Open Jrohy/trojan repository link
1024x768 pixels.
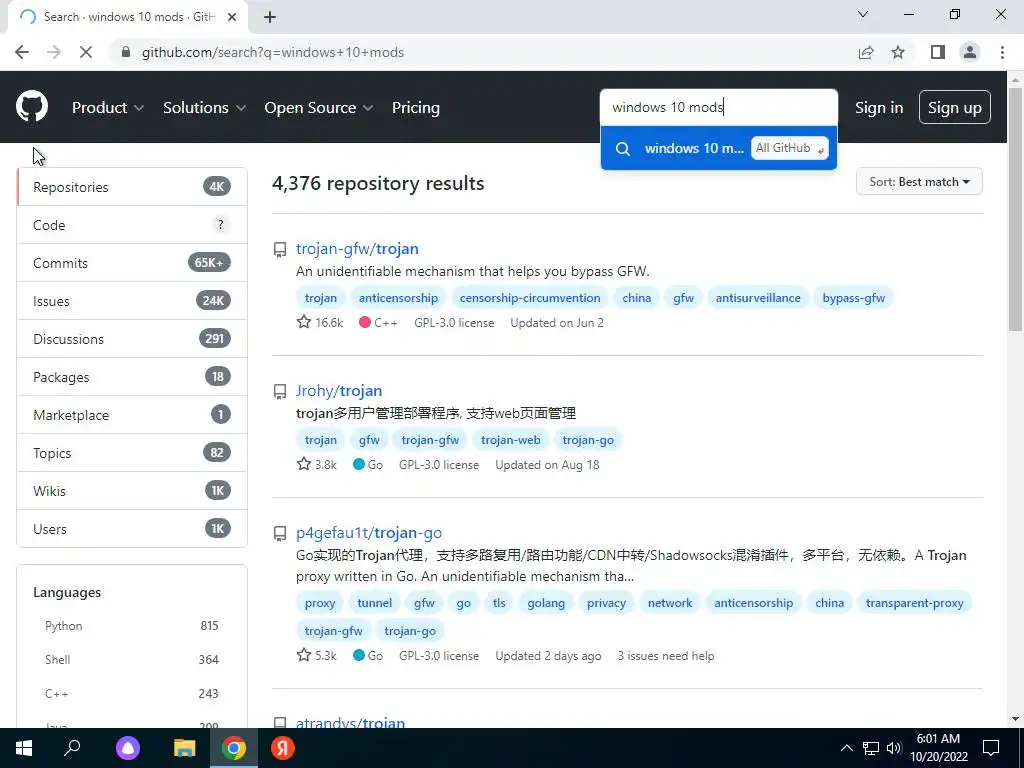coord(339,391)
